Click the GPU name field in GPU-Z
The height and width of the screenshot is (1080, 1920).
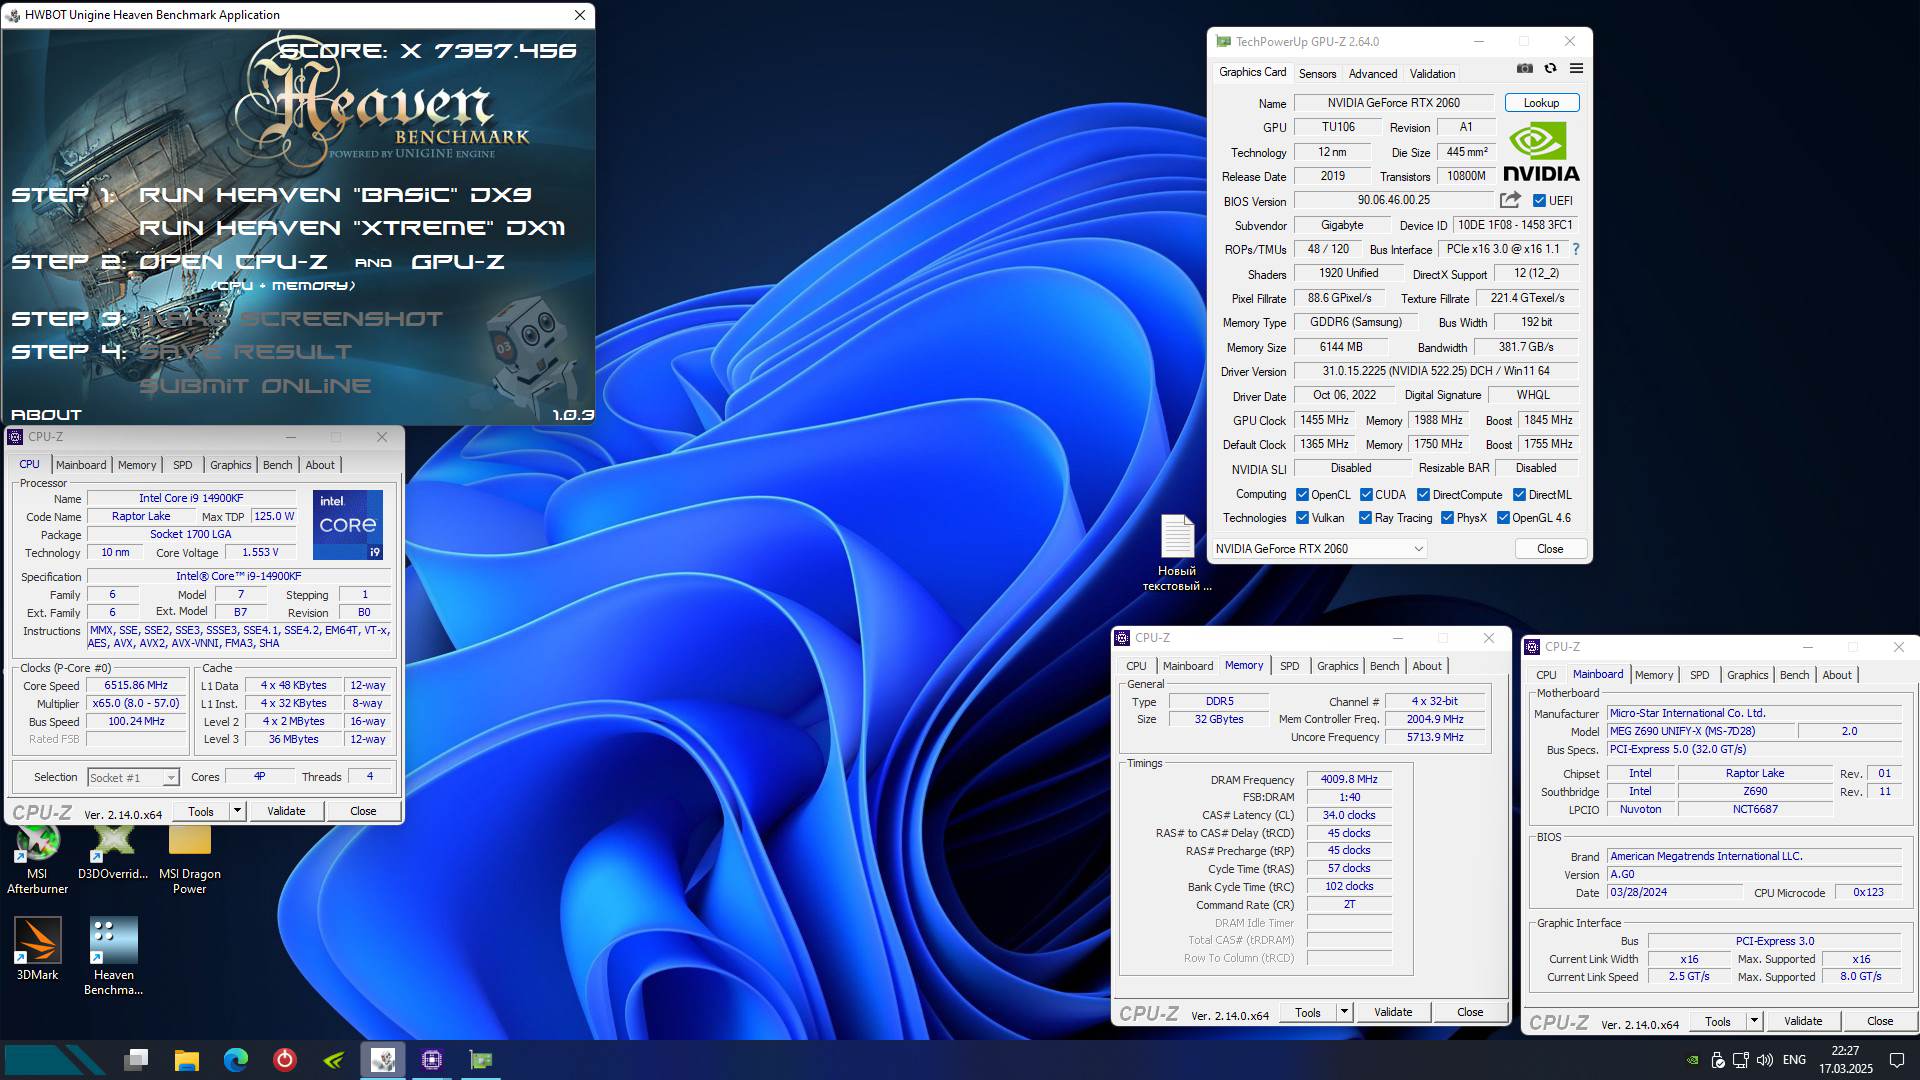tap(1393, 103)
